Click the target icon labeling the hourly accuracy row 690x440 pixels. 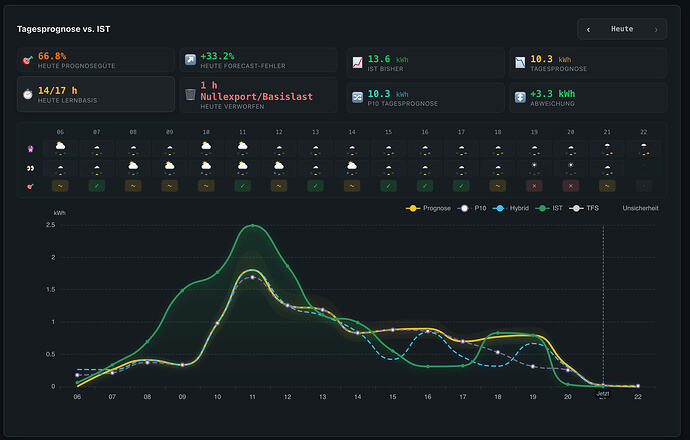(30, 187)
